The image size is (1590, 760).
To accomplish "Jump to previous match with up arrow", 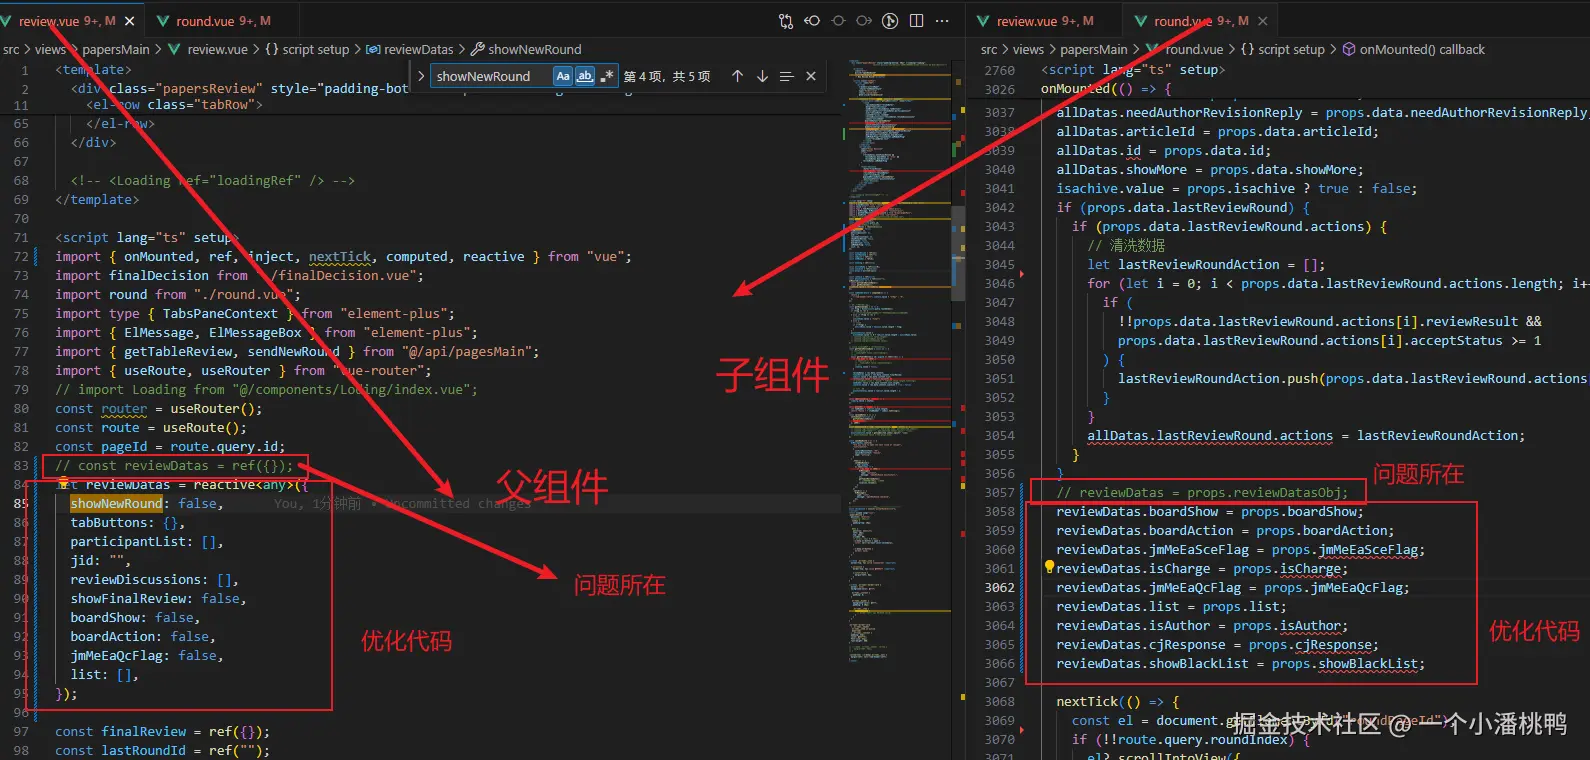I will (737, 76).
